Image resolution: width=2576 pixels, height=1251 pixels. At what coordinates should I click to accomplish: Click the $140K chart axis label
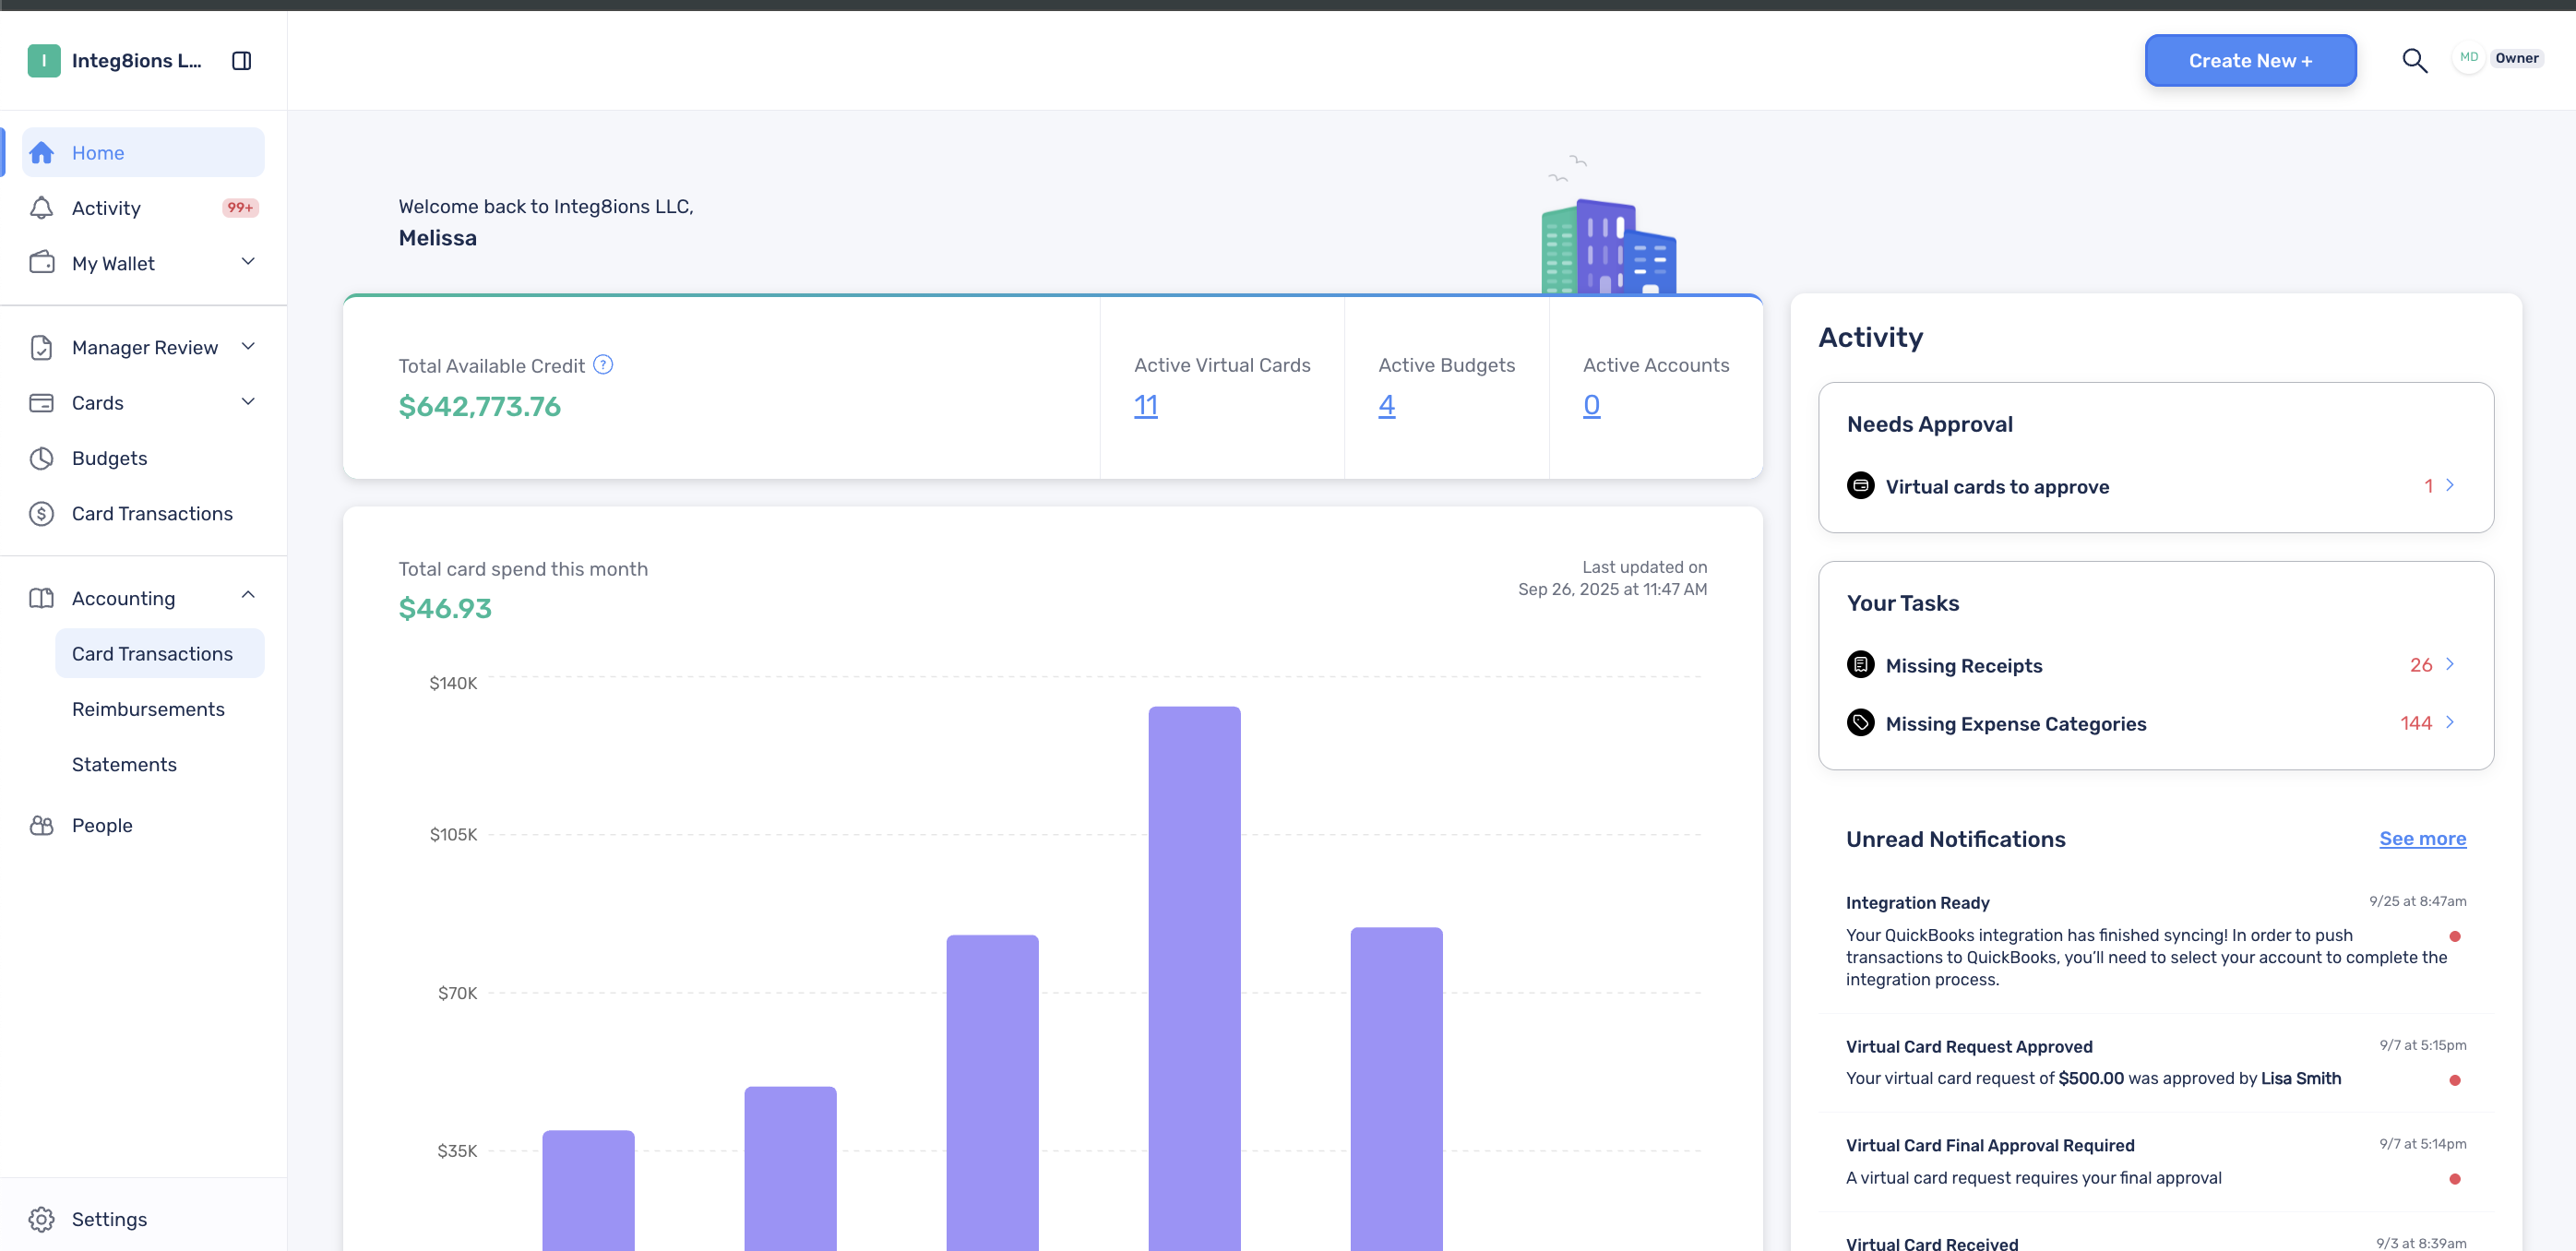pyautogui.click(x=453, y=683)
